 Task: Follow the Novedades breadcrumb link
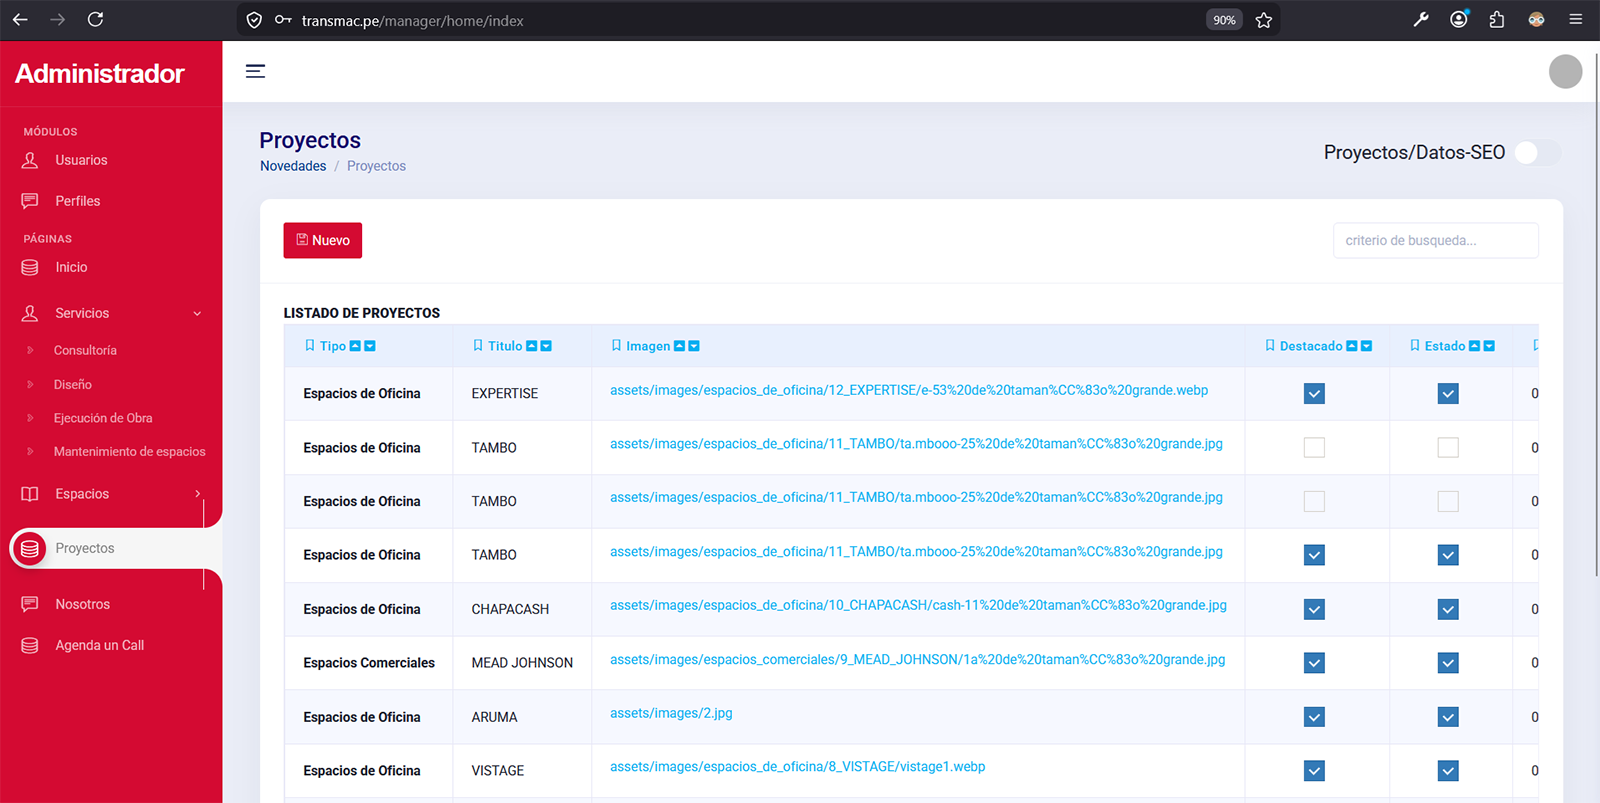coord(293,166)
